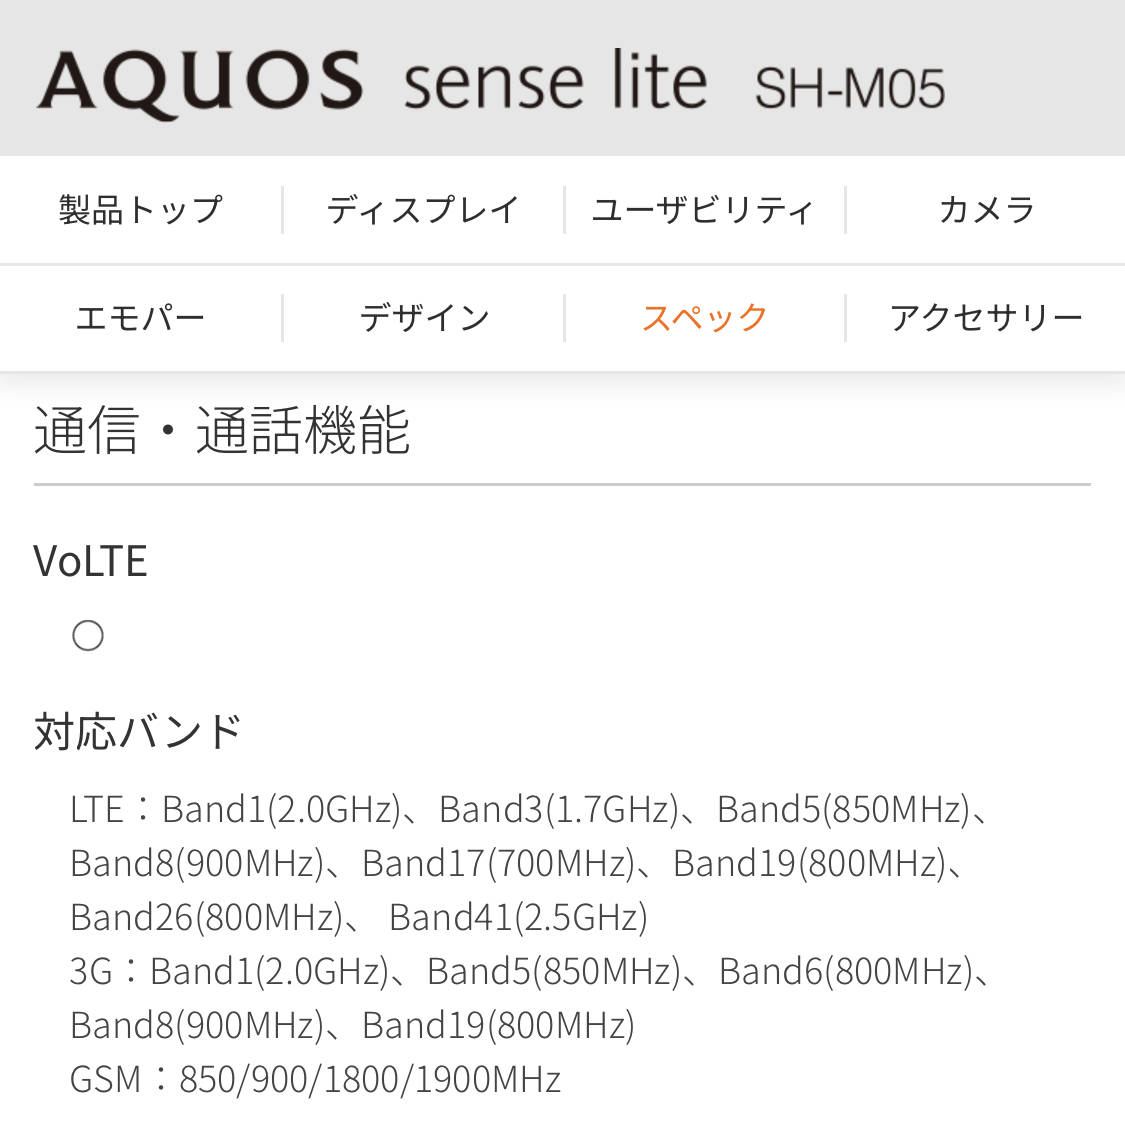Click the 3G Band1(2.0GHz) text
This screenshot has height=1140, width=1125.
[x=269, y=971]
